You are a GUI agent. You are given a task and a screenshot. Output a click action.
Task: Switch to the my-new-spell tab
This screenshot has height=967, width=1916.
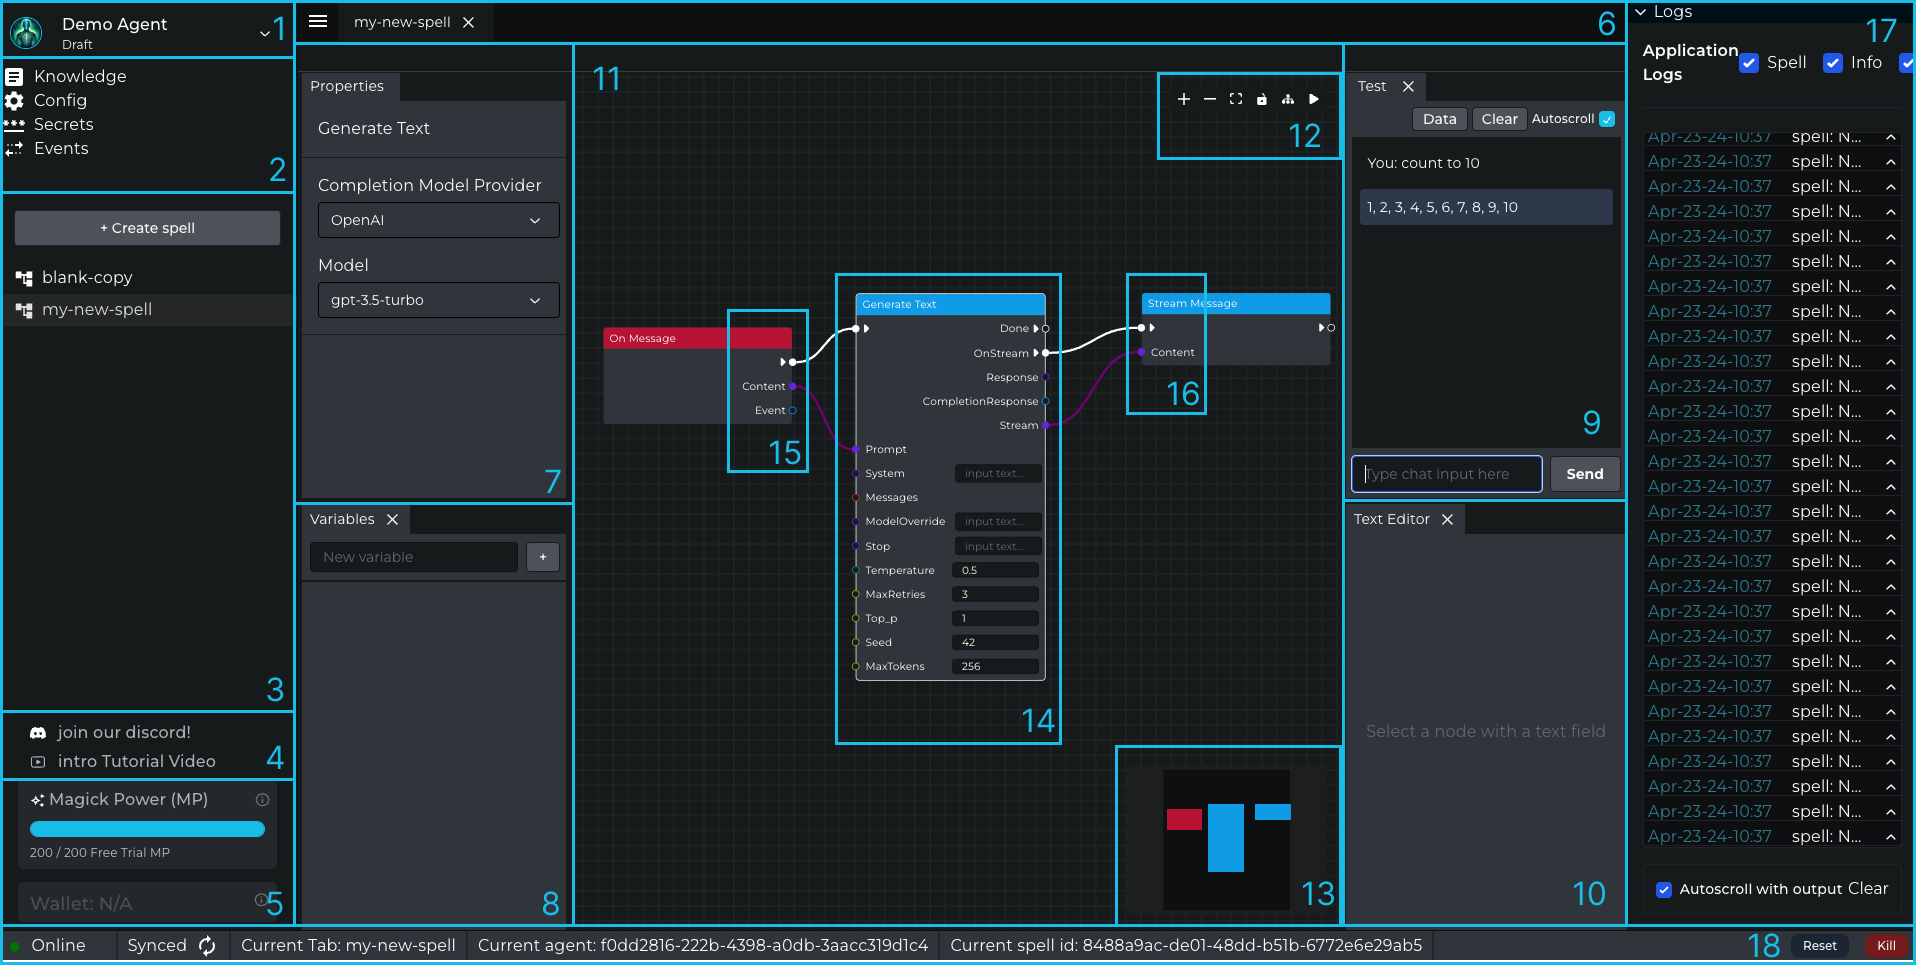[x=402, y=22]
